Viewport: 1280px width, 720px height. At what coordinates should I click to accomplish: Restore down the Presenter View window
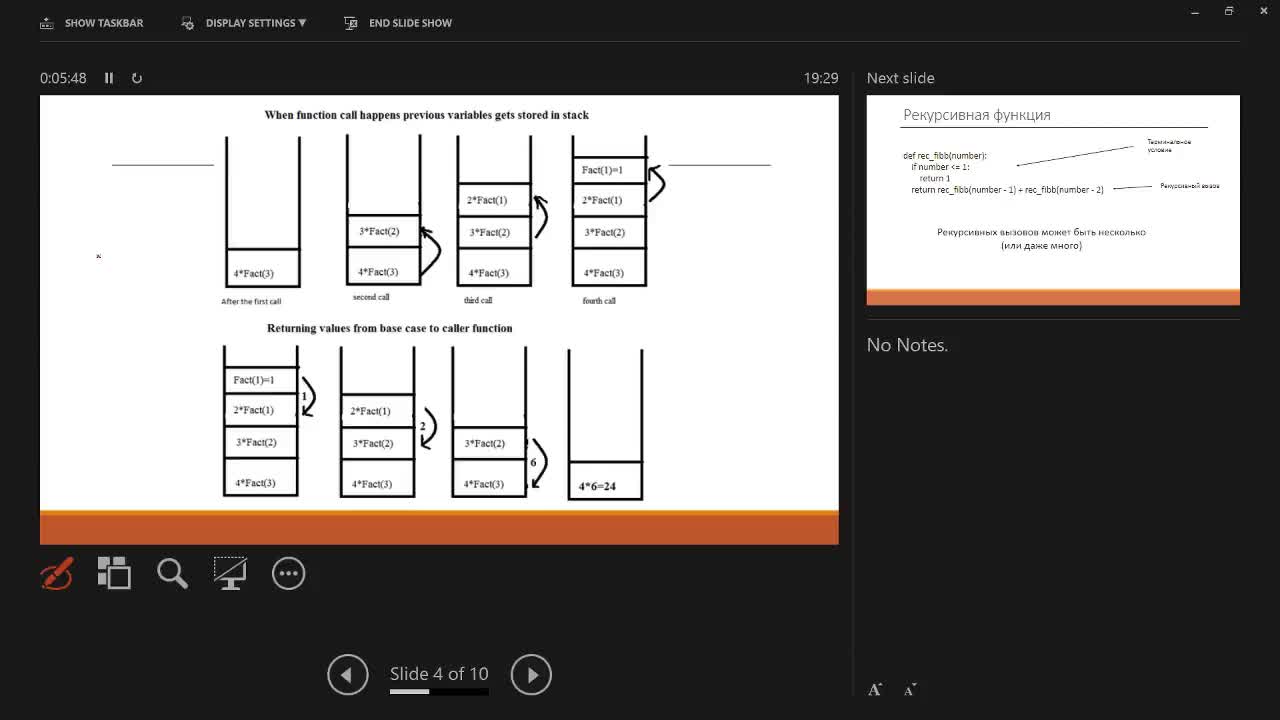coord(1229,11)
